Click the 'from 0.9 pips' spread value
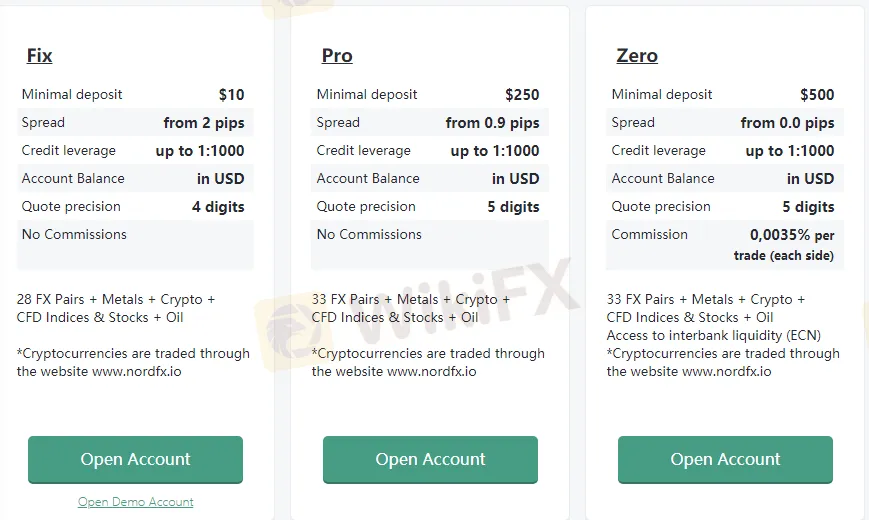Image resolution: width=869 pixels, height=520 pixels. point(492,123)
